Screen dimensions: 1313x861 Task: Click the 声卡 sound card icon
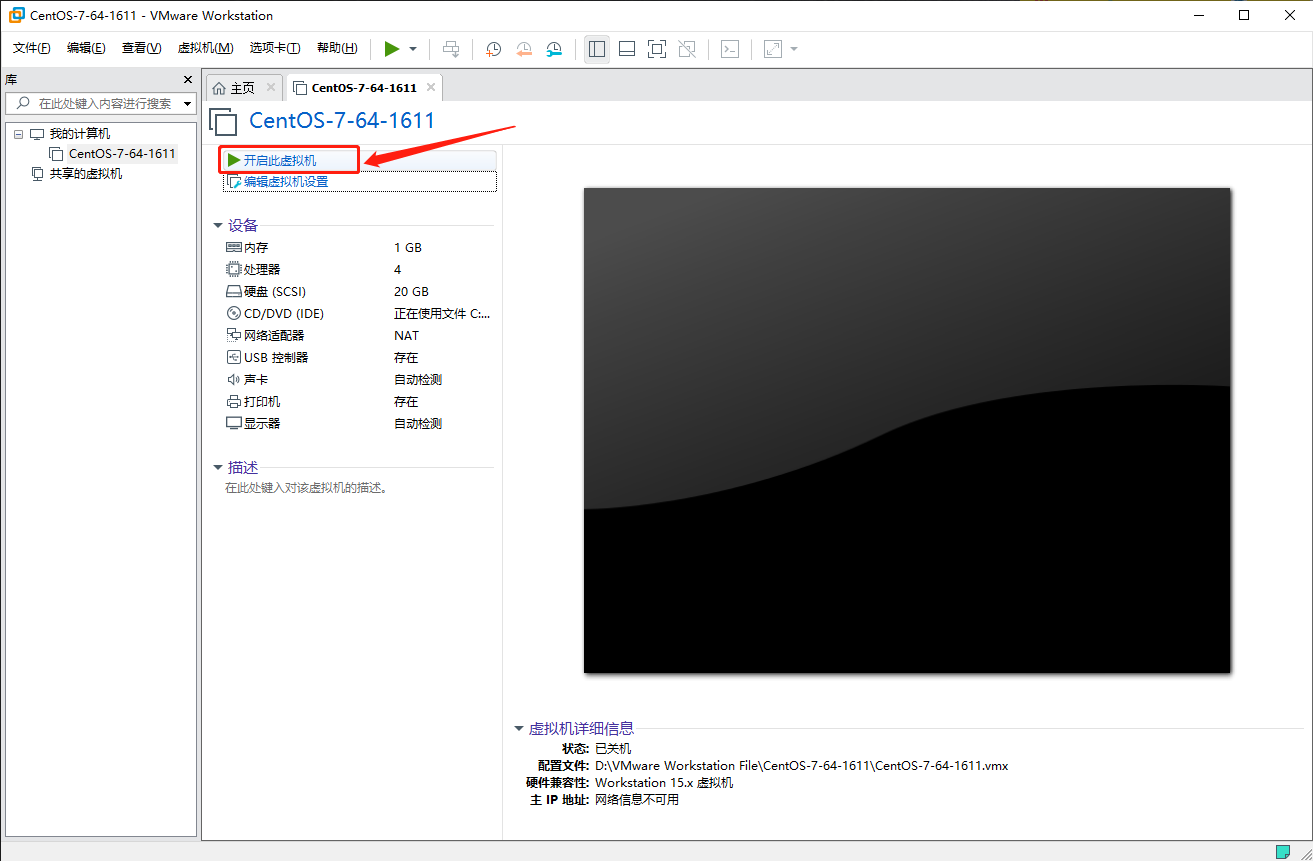[x=231, y=379]
